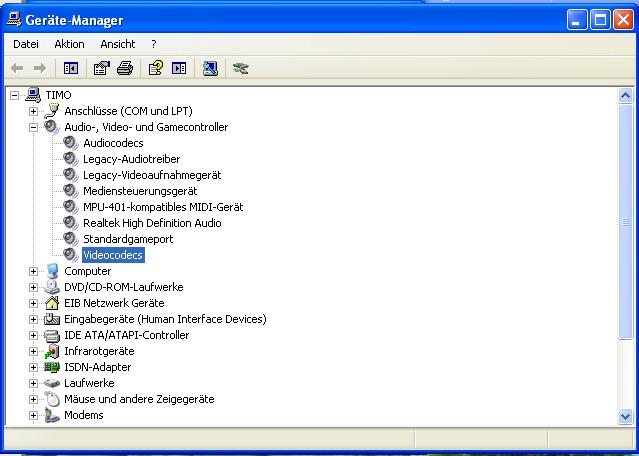Image resolution: width=639 pixels, height=456 pixels.
Task: Expand DVD/CD-ROM-Laufwerke
Action: click(33, 287)
